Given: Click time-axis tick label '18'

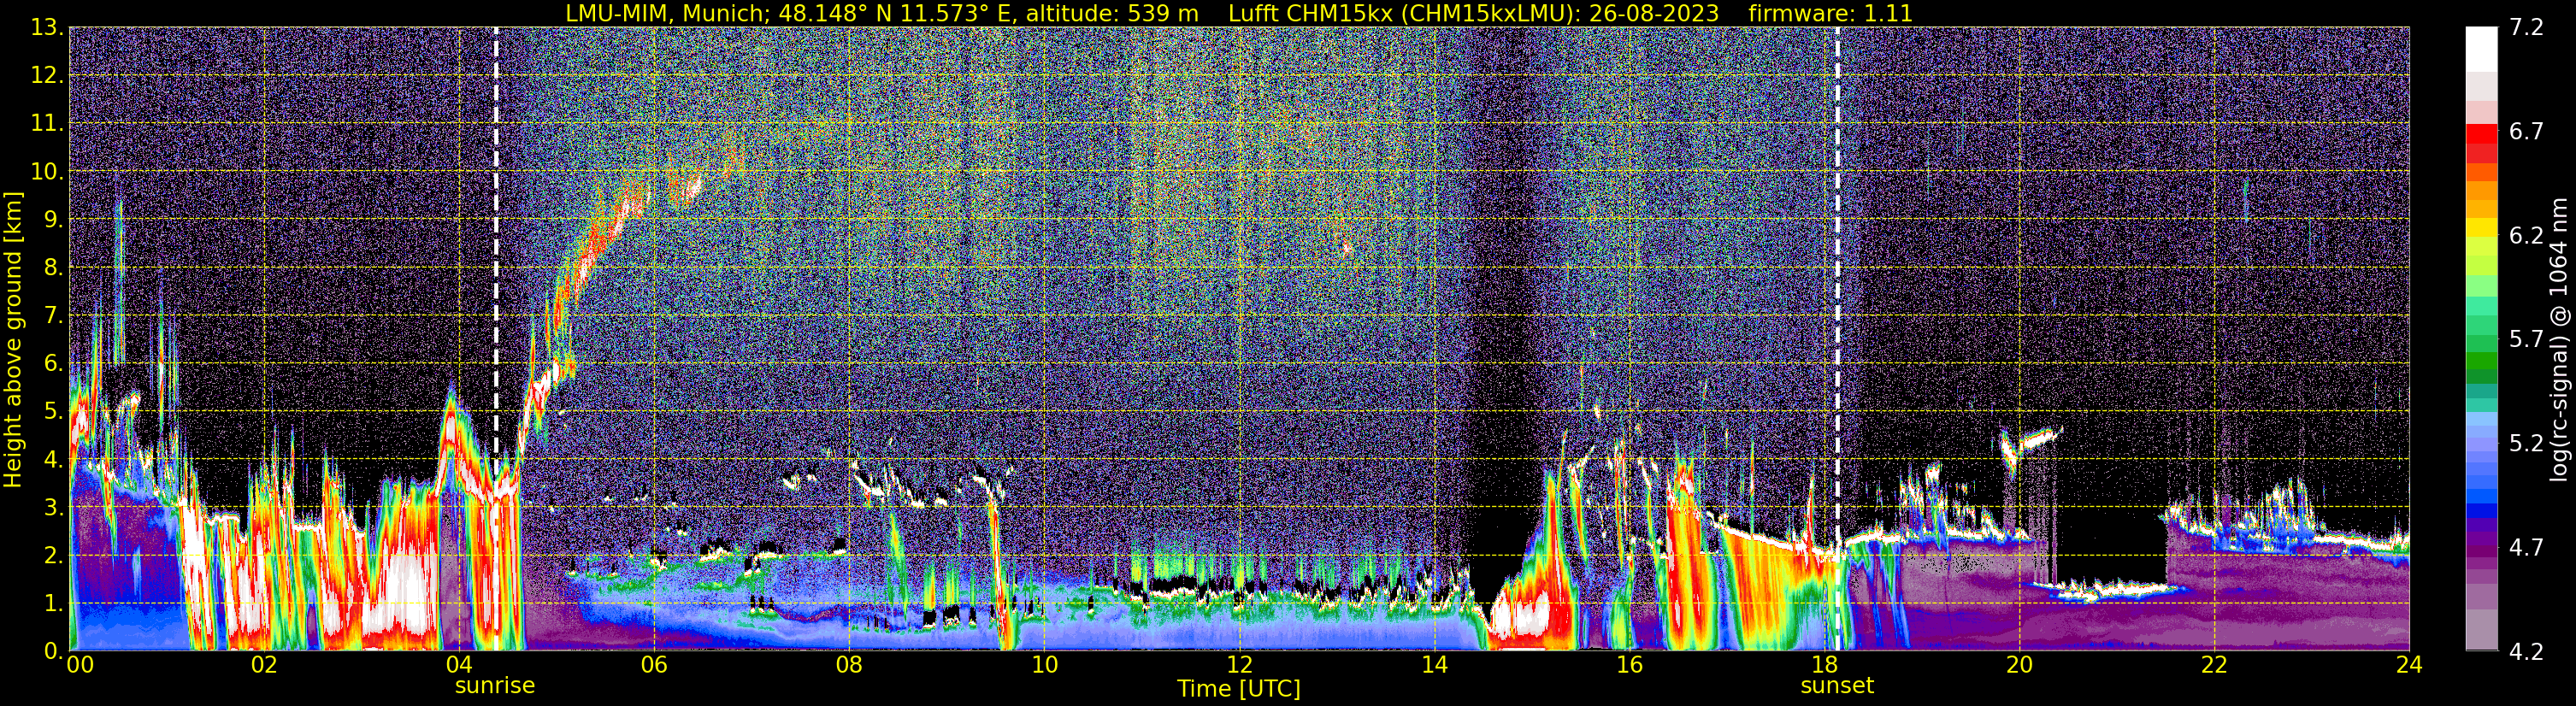Looking at the screenshot, I should click(x=1824, y=665).
